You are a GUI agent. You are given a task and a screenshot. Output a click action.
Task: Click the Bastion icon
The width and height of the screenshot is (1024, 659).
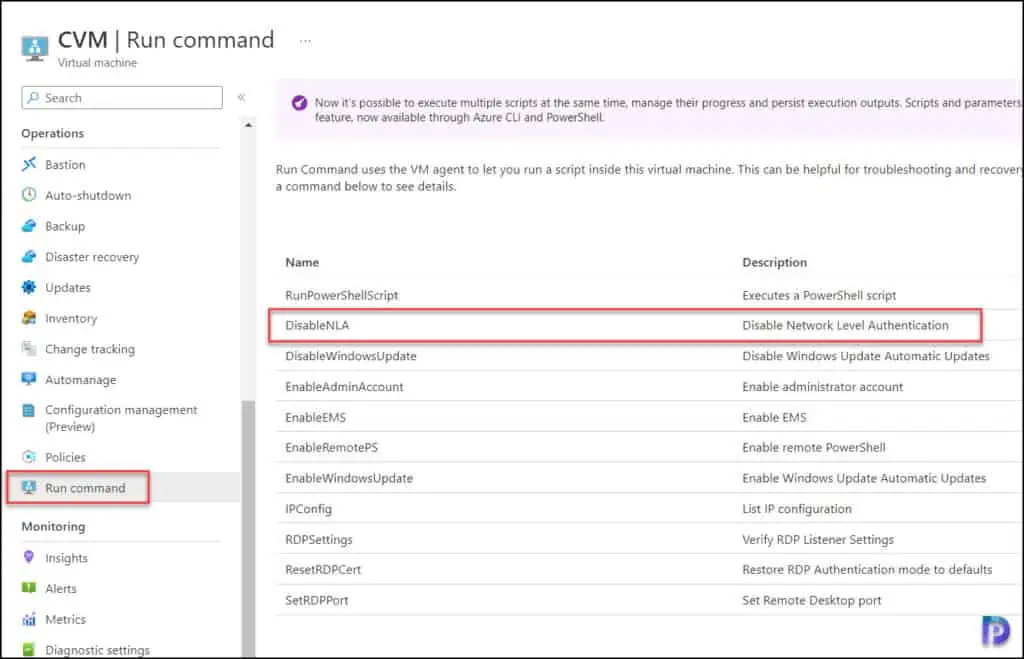pyautogui.click(x=29, y=164)
